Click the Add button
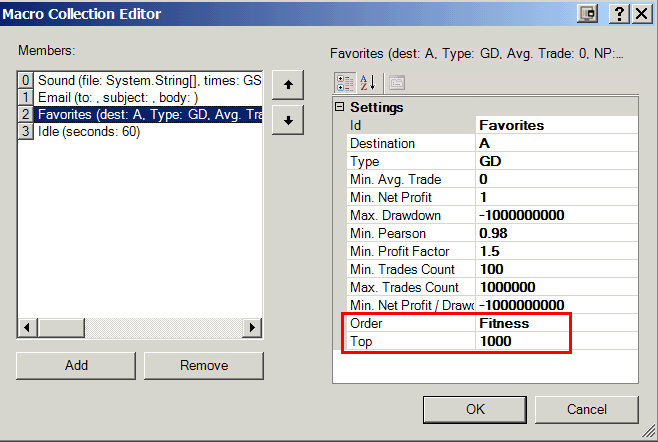Screen dimensions: 658x442 (76, 365)
